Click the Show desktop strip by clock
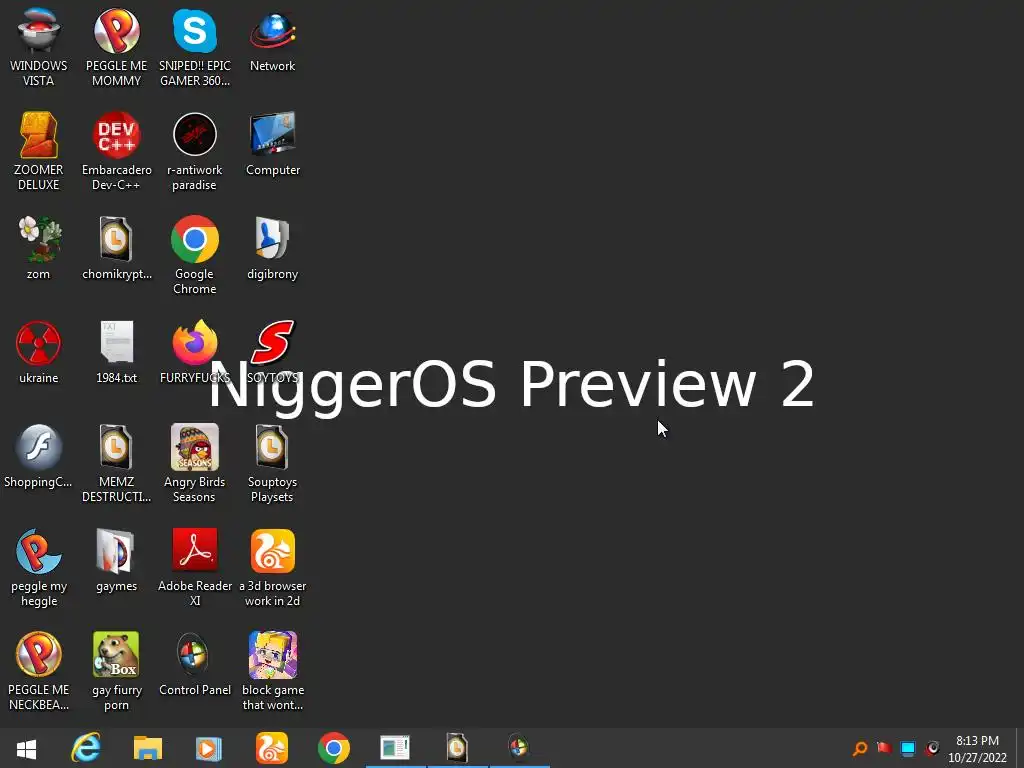 pos(1019,748)
